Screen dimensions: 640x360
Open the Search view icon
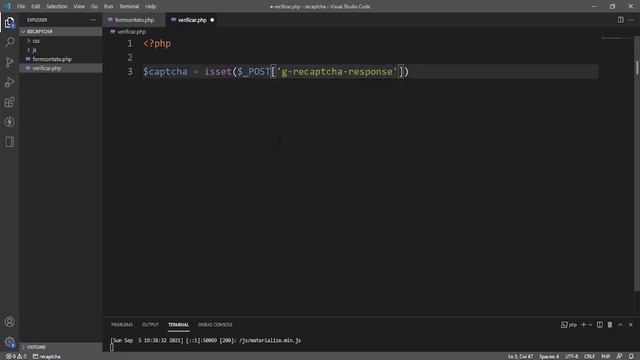pyautogui.click(x=9, y=42)
